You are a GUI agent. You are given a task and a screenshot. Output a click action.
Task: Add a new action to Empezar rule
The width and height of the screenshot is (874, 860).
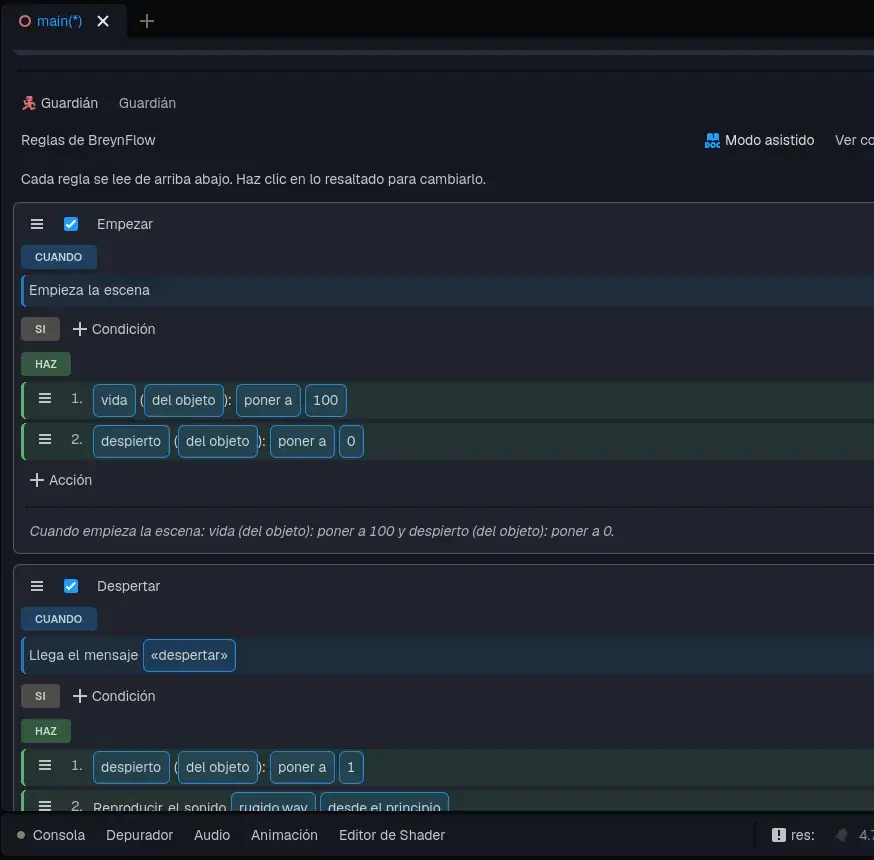click(x=61, y=480)
